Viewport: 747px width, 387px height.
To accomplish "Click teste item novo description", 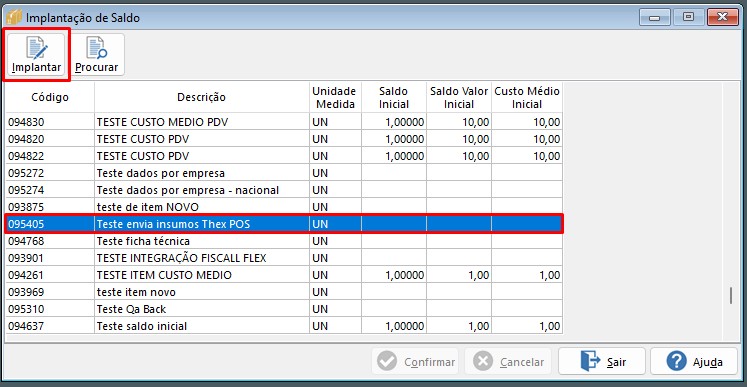I will point(136,292).
